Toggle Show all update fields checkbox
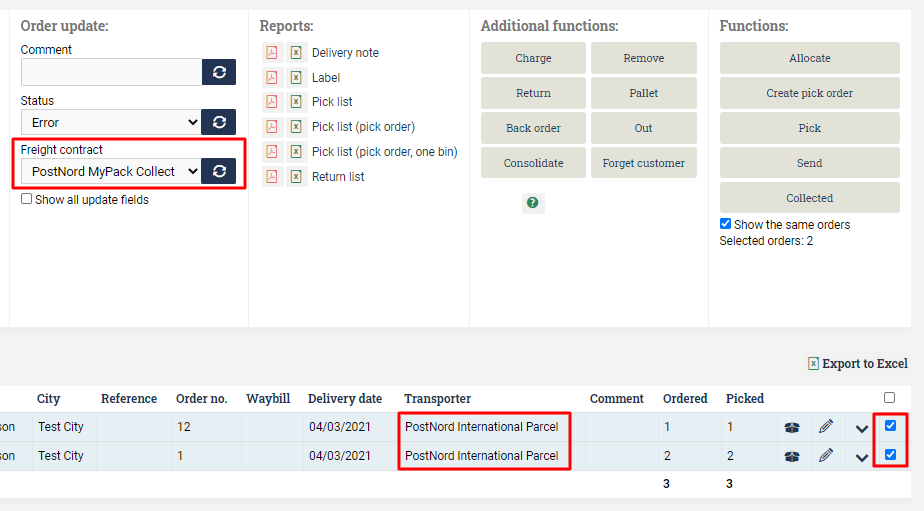This screenshot has height=511, width=924. pos(27,199)
